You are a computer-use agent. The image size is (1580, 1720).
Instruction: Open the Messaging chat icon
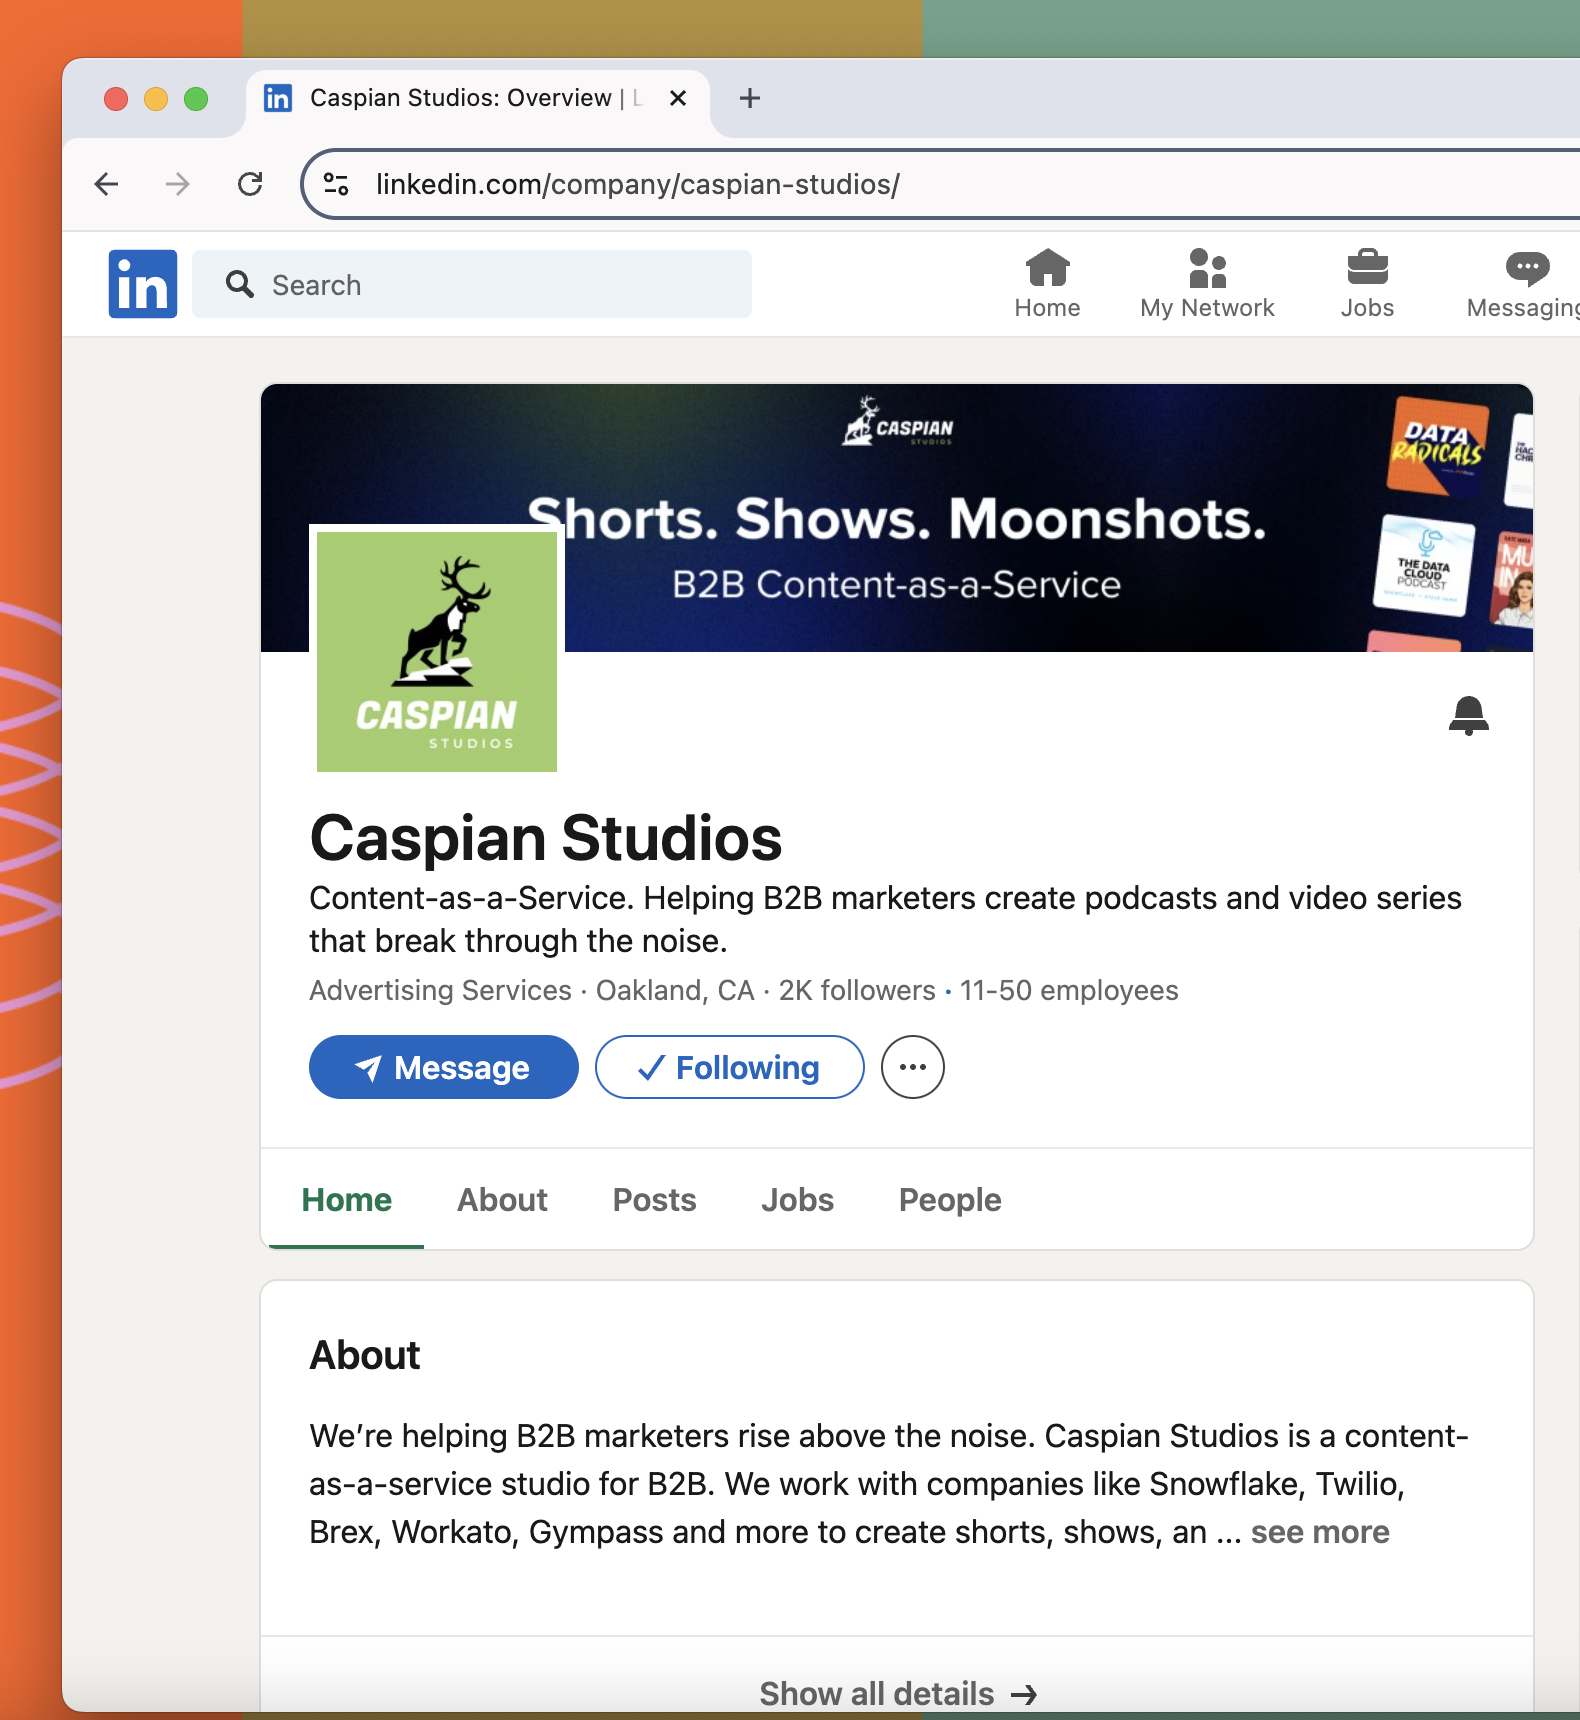(1527, 268)
